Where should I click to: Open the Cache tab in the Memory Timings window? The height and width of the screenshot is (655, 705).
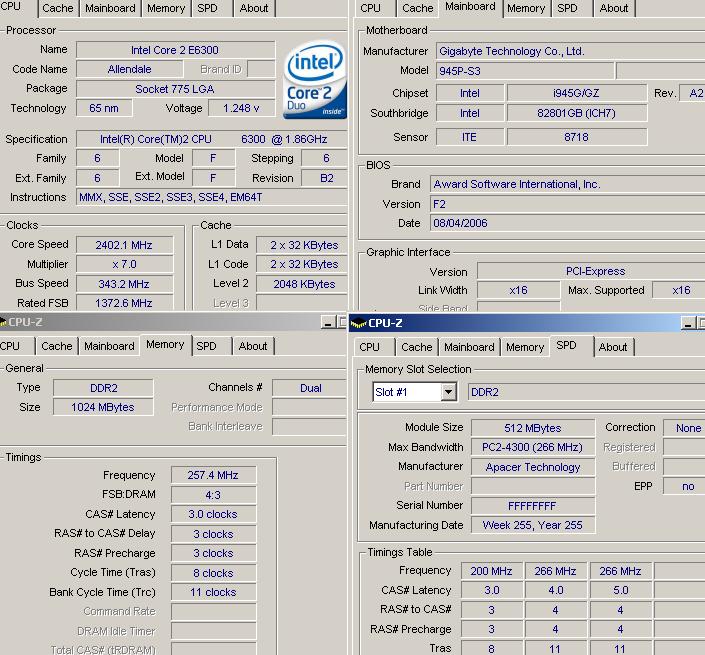click(x=57, y=346)
